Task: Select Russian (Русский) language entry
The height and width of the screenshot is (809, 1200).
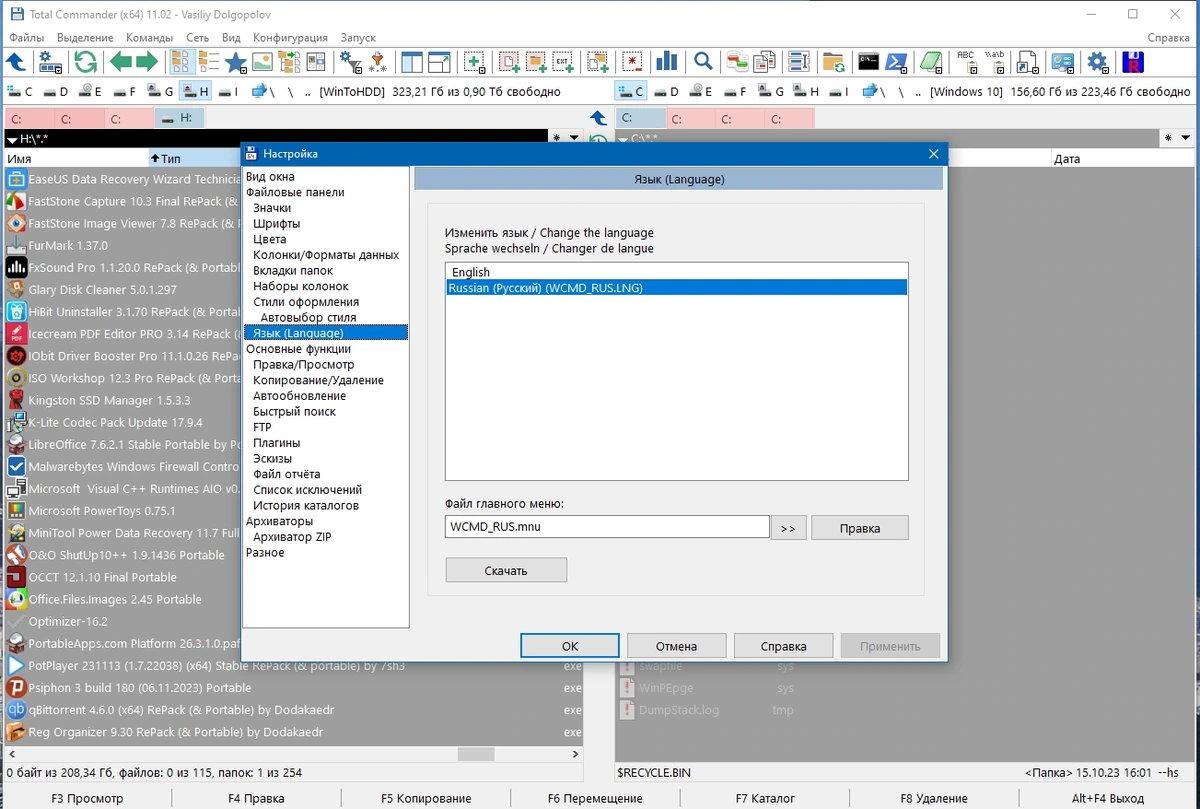Action: pyautogui.click(x=677, y=288)
